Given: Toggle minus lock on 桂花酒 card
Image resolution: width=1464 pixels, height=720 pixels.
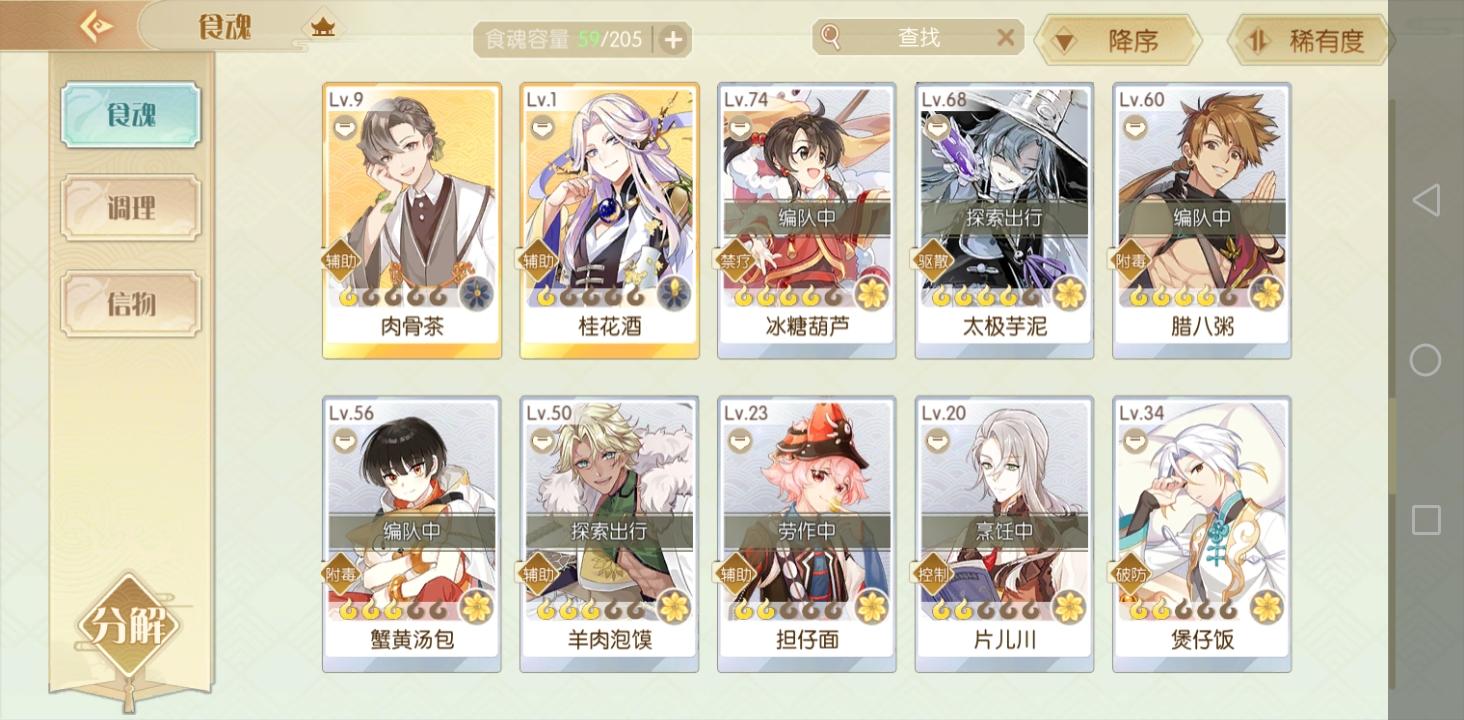Looking at the screenshot, I should click(x=541, y=127).
